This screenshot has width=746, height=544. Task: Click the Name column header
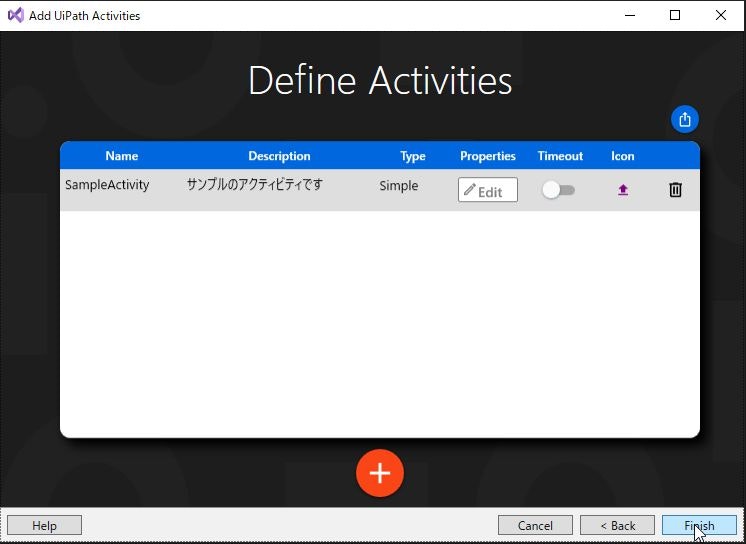pyautogui.click(x=122, y=156)
